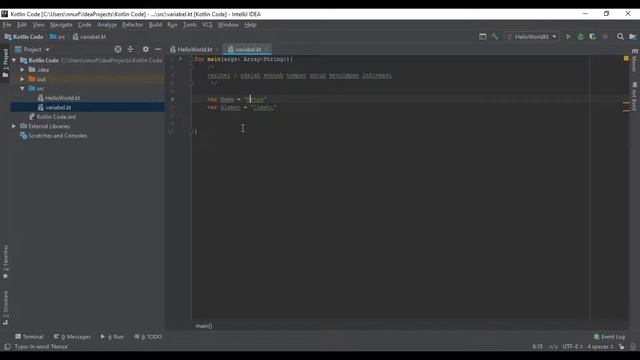
Task: Click the Build Project hammer icon
Action: coord(495,37)
